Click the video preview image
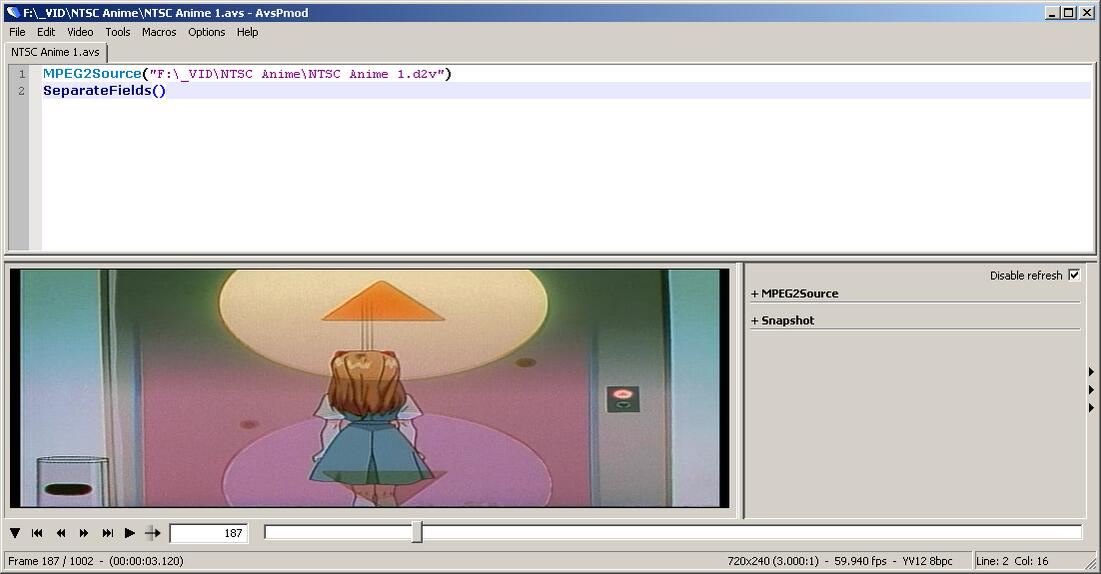Viewport: 1101px width, 574px height. tap(369, 388)
